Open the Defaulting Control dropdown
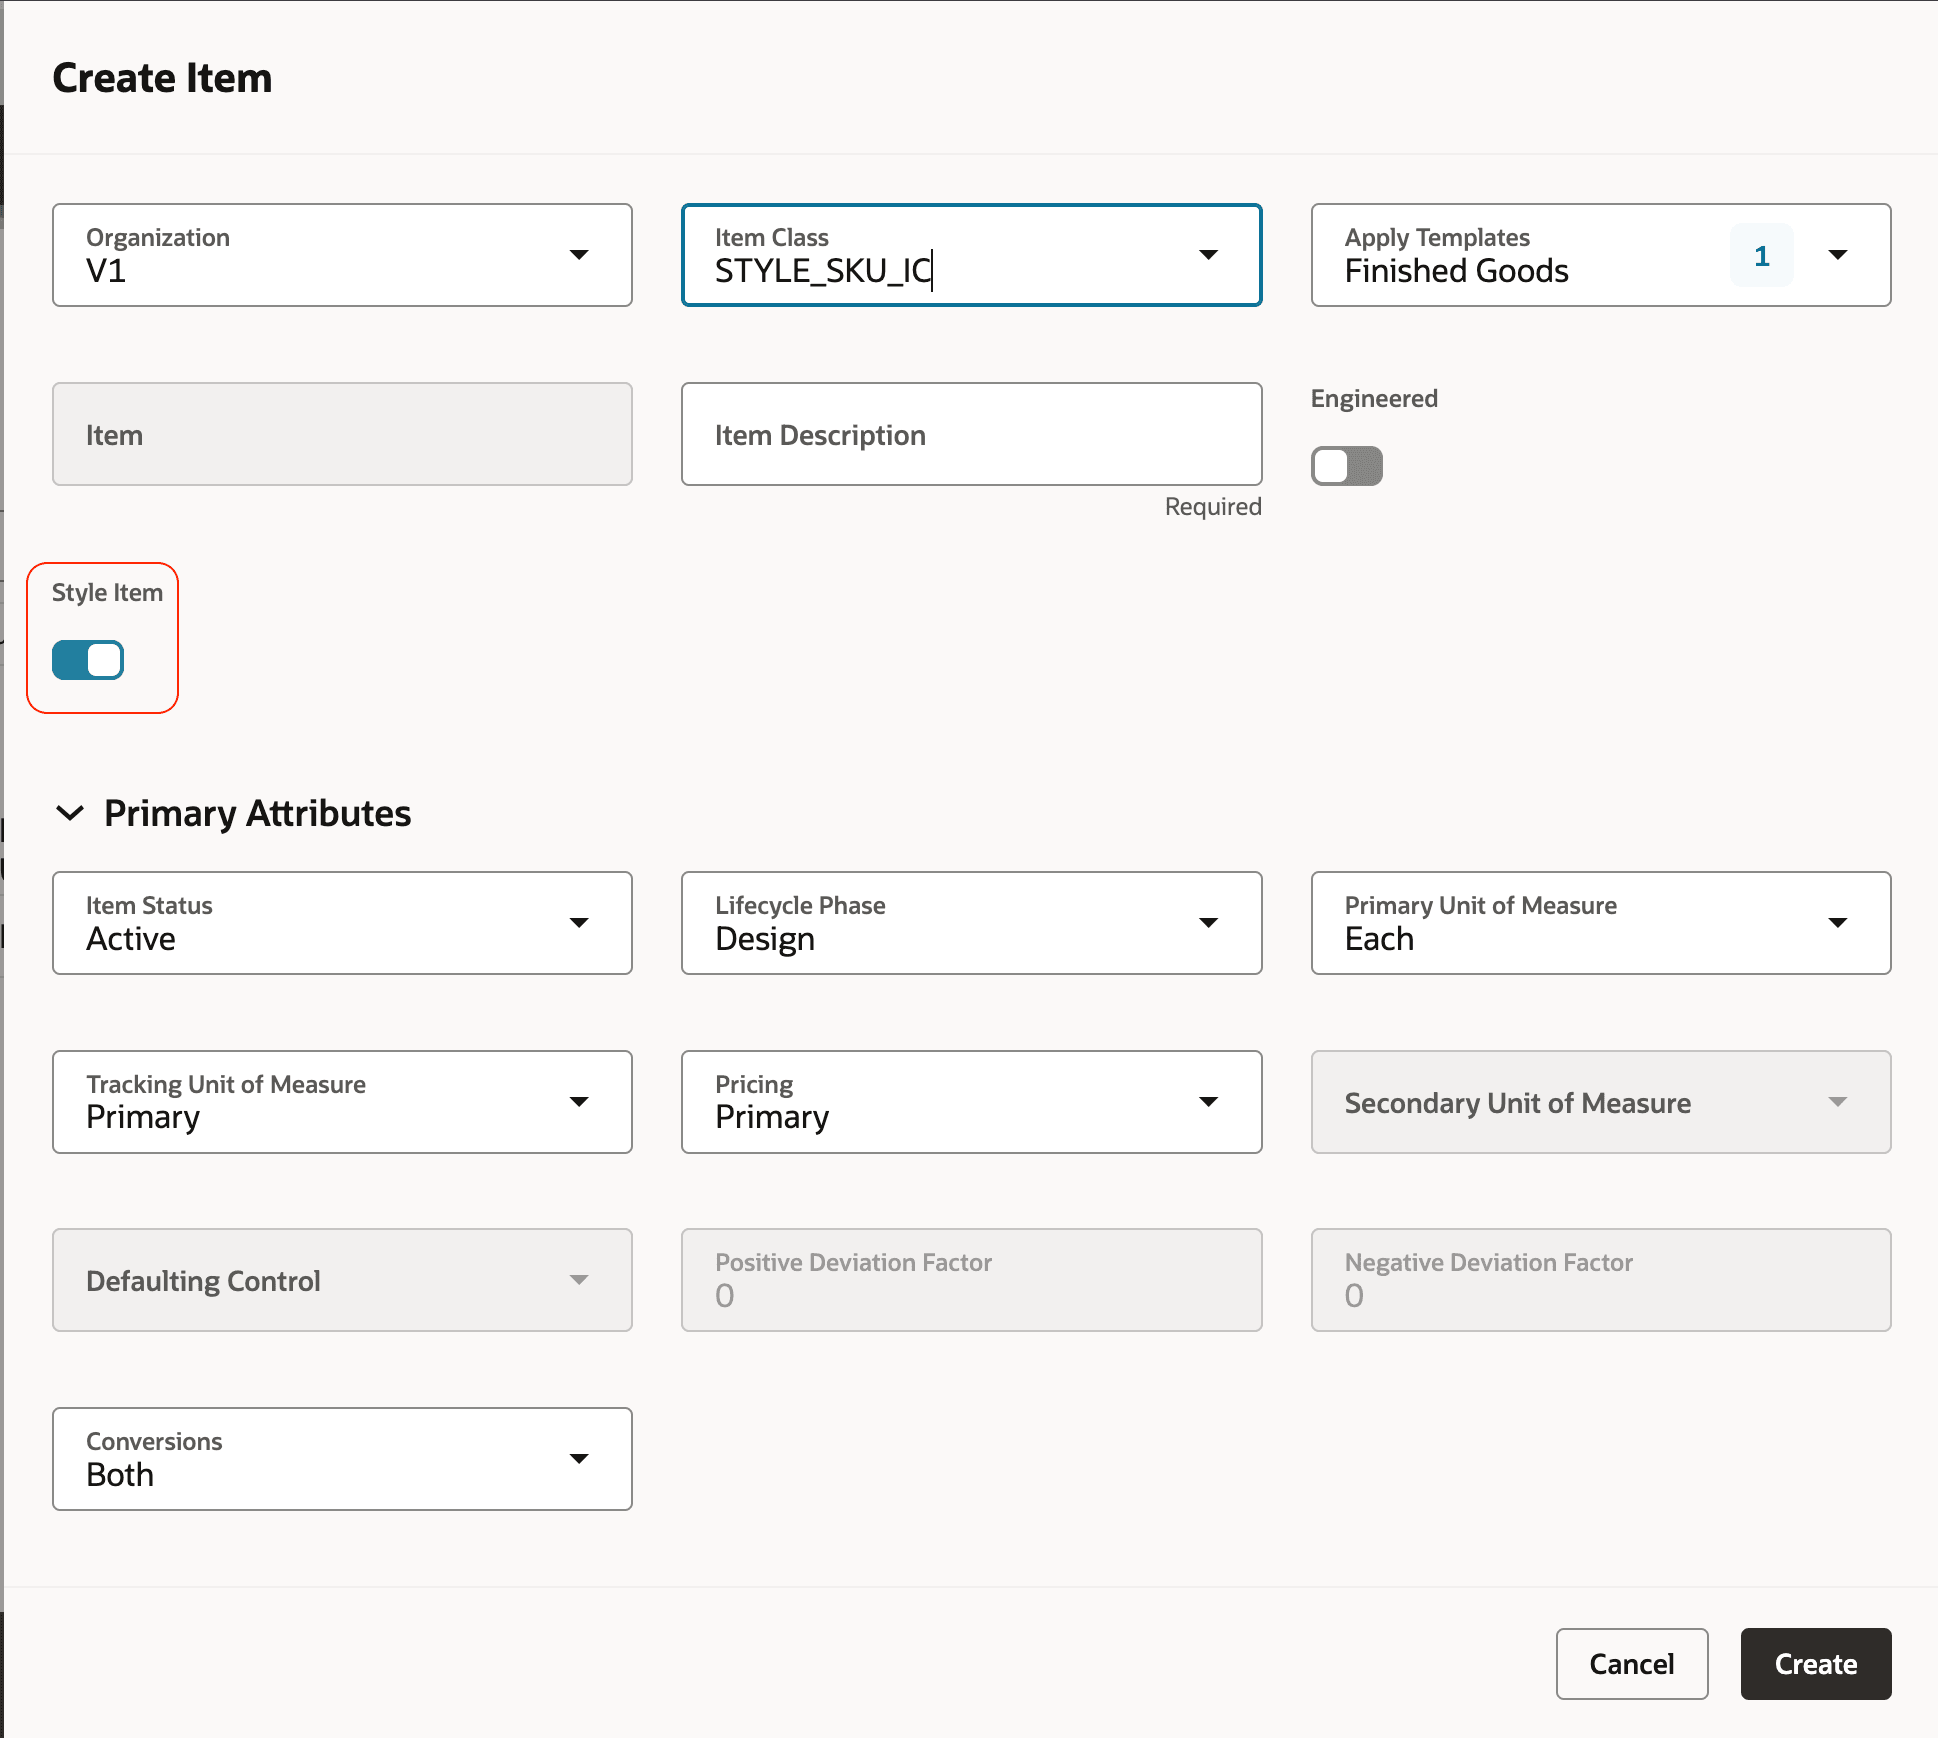The image size is (1938, 1738). point(580,1279)
